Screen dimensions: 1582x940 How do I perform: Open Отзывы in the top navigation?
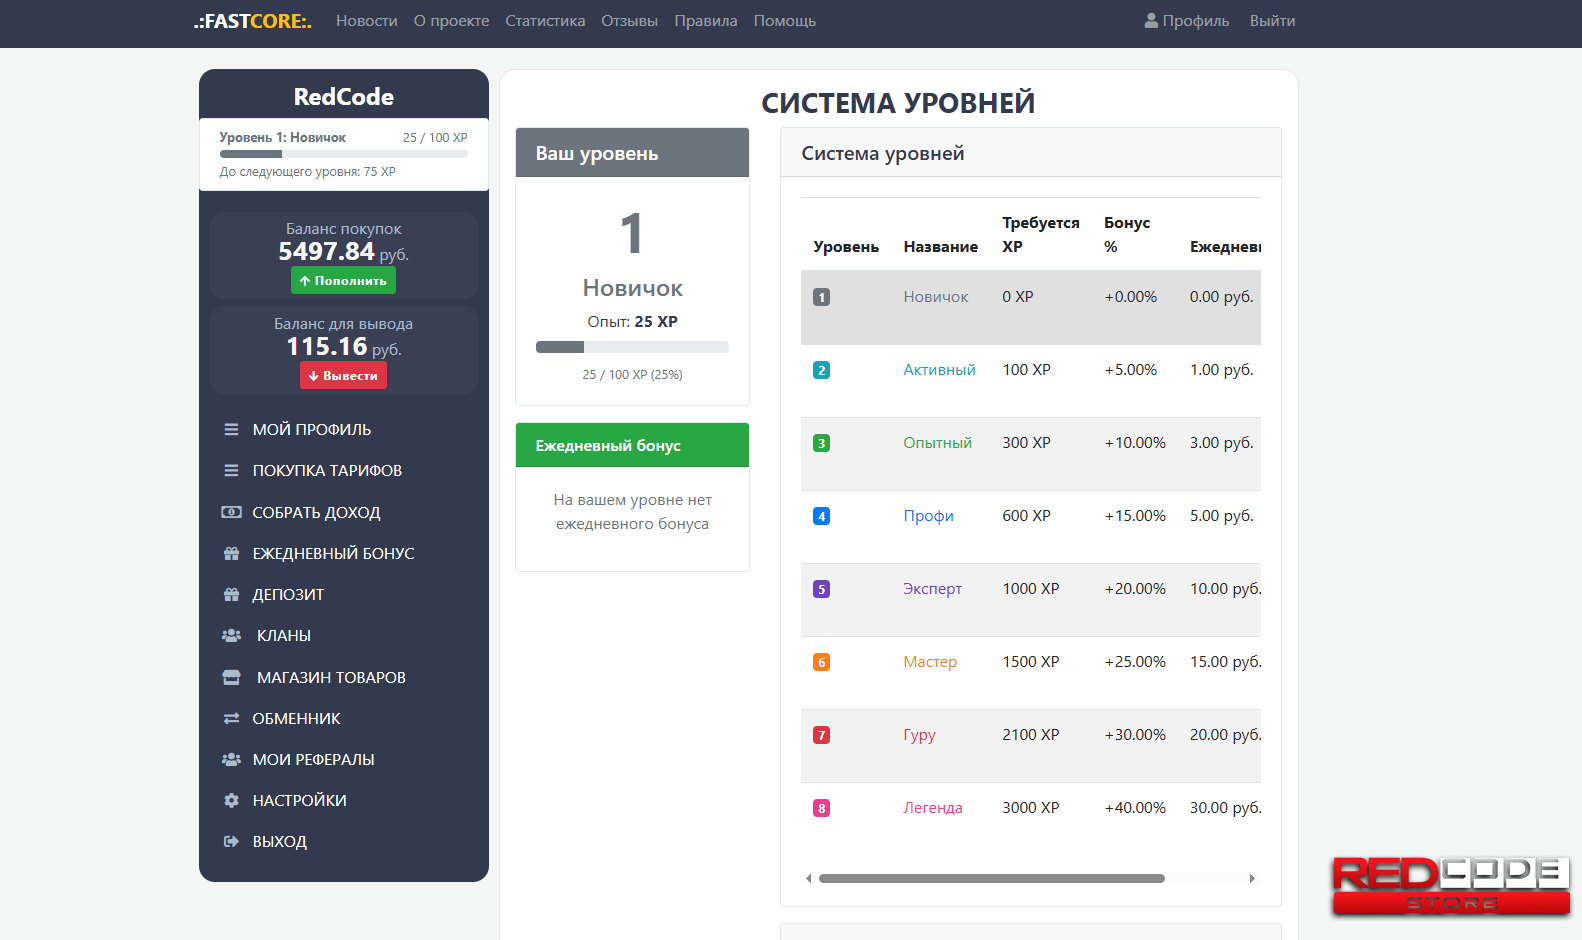(x=629, y=21)
